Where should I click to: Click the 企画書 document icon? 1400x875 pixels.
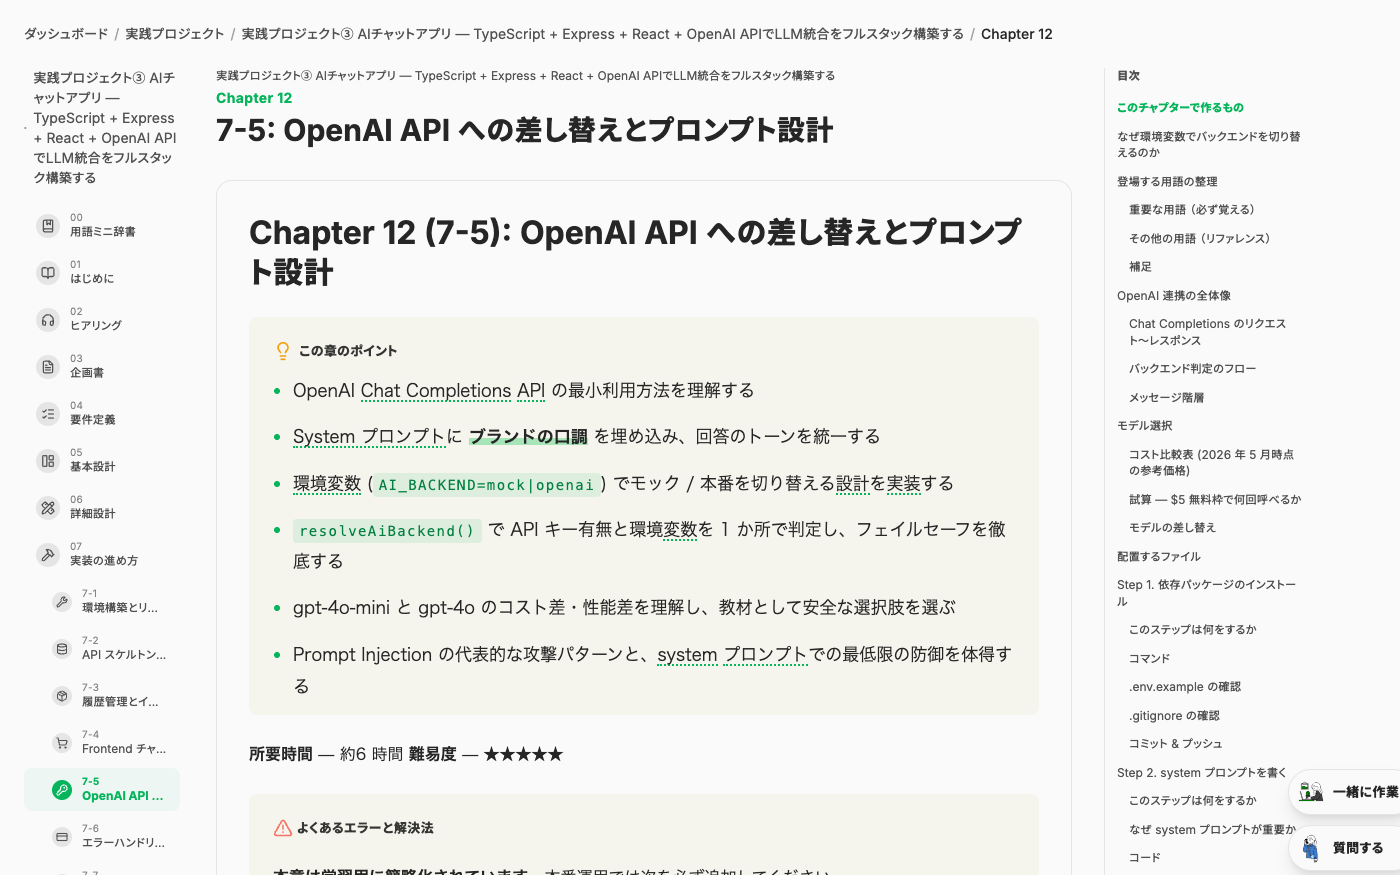pos(48,366)
